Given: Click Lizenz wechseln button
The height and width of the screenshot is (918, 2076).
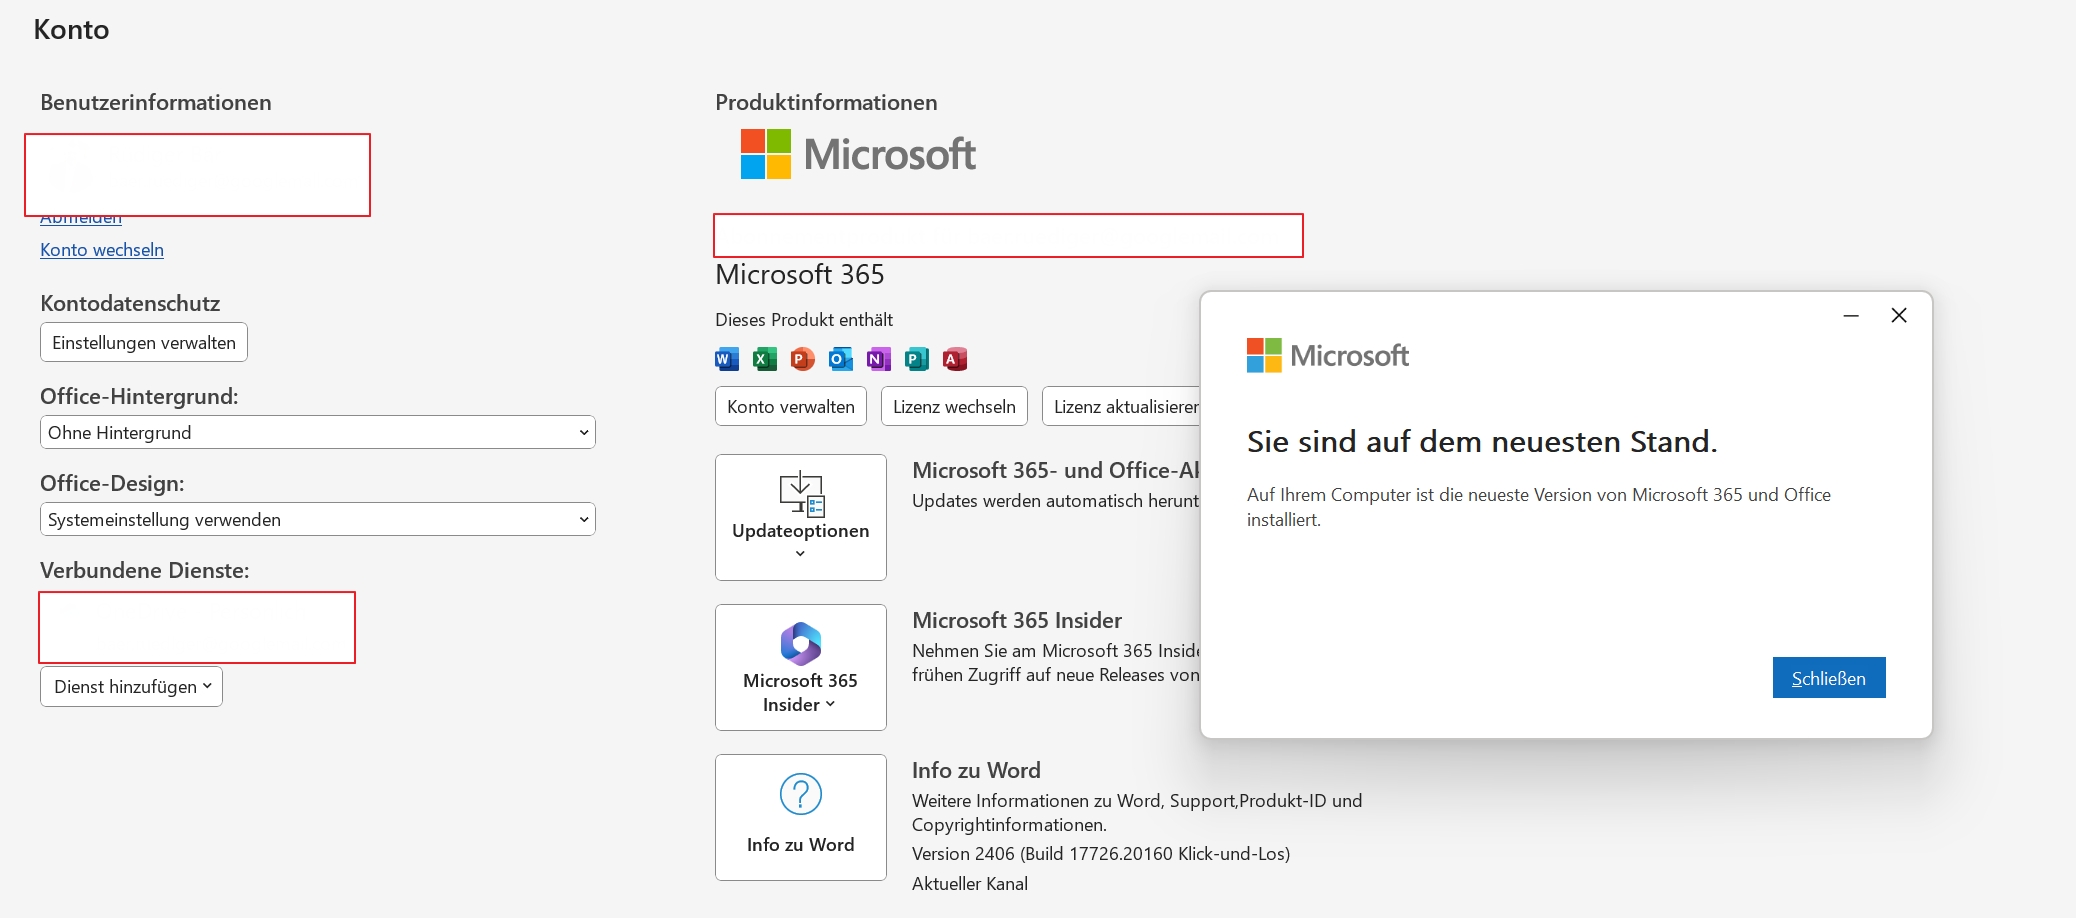Looking at the screenshot, I should (954, 406).
